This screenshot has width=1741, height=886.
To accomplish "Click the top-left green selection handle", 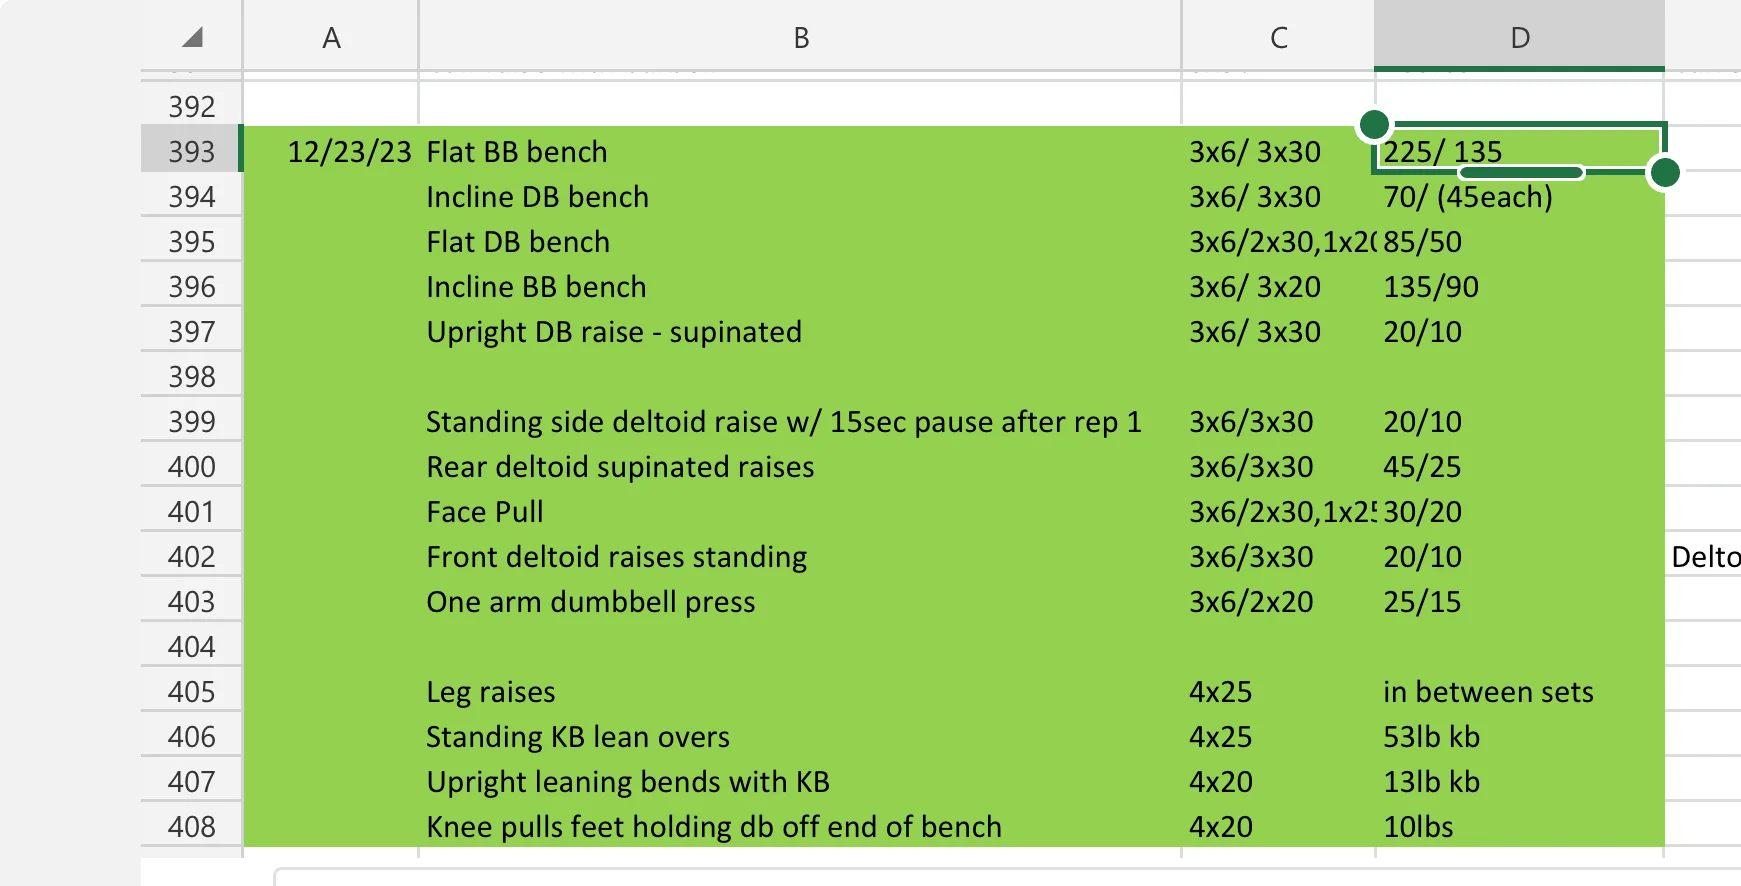I will [1375, 125].
